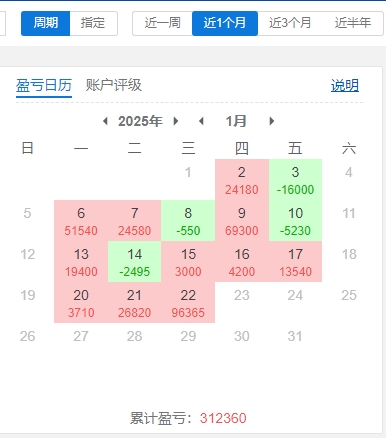Select January 2 cell showing 24180
386x438 pixels.
tap(242, 180)
